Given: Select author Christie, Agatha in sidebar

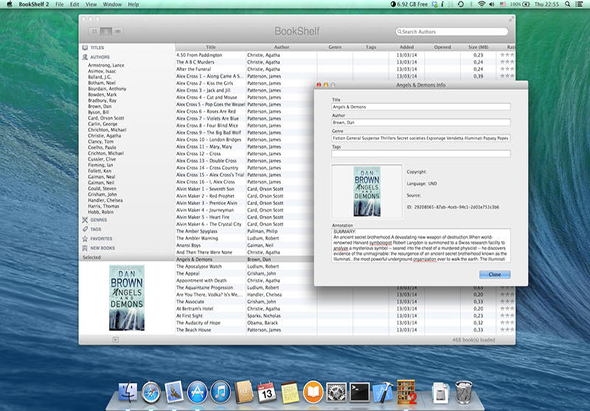Looking at the screenshot, I should [104, 136].
